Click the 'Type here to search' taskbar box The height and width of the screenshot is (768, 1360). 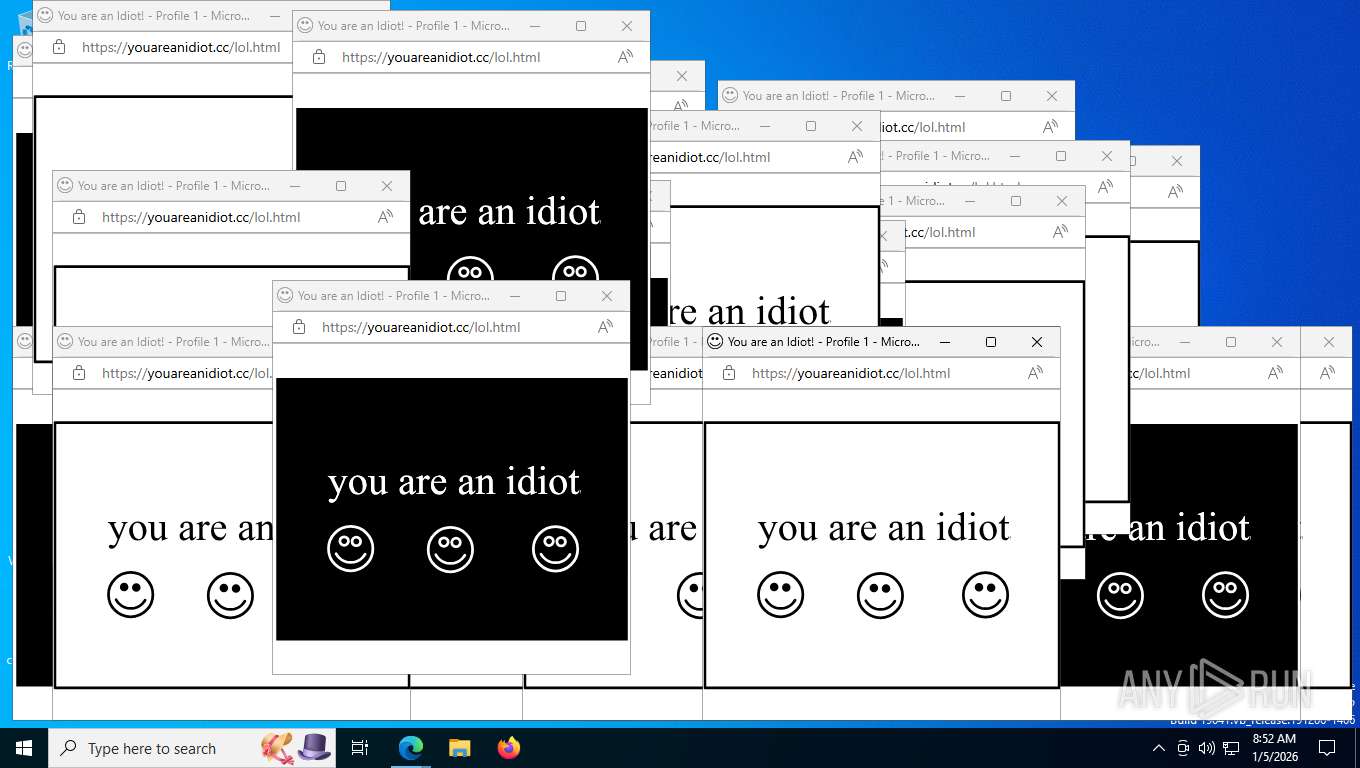point(190,748)
